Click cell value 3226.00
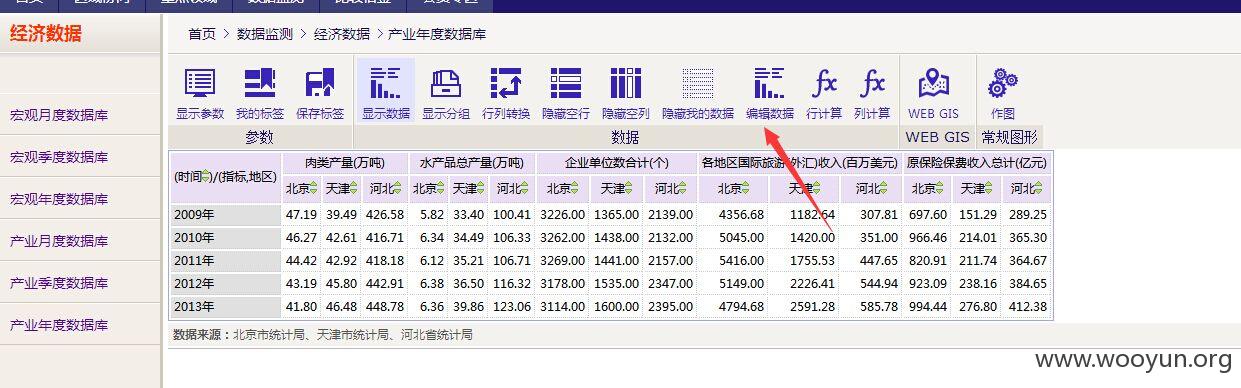The image size is (1241, 388). click(563, 214)
